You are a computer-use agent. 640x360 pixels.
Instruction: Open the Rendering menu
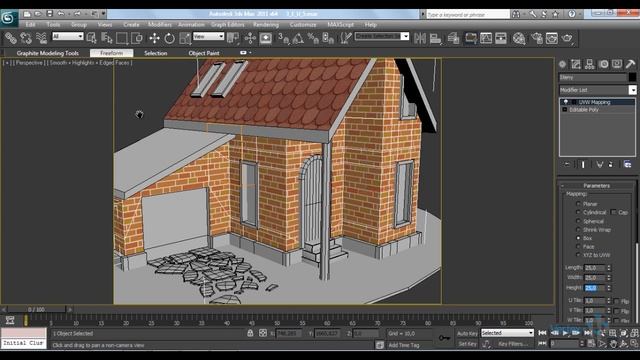266,24
